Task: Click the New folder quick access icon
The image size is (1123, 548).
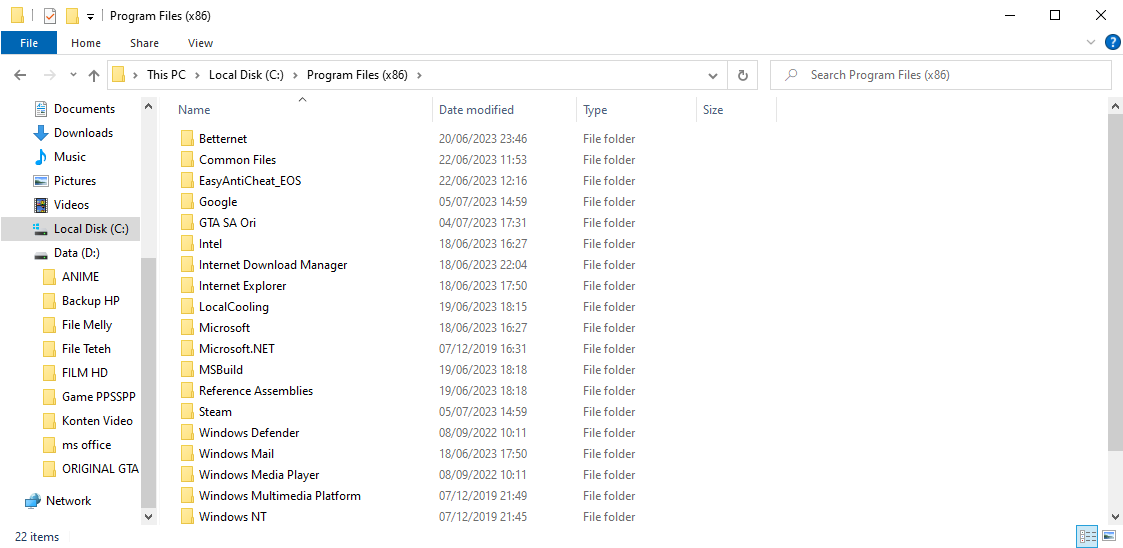Action: tap(72, 15)
